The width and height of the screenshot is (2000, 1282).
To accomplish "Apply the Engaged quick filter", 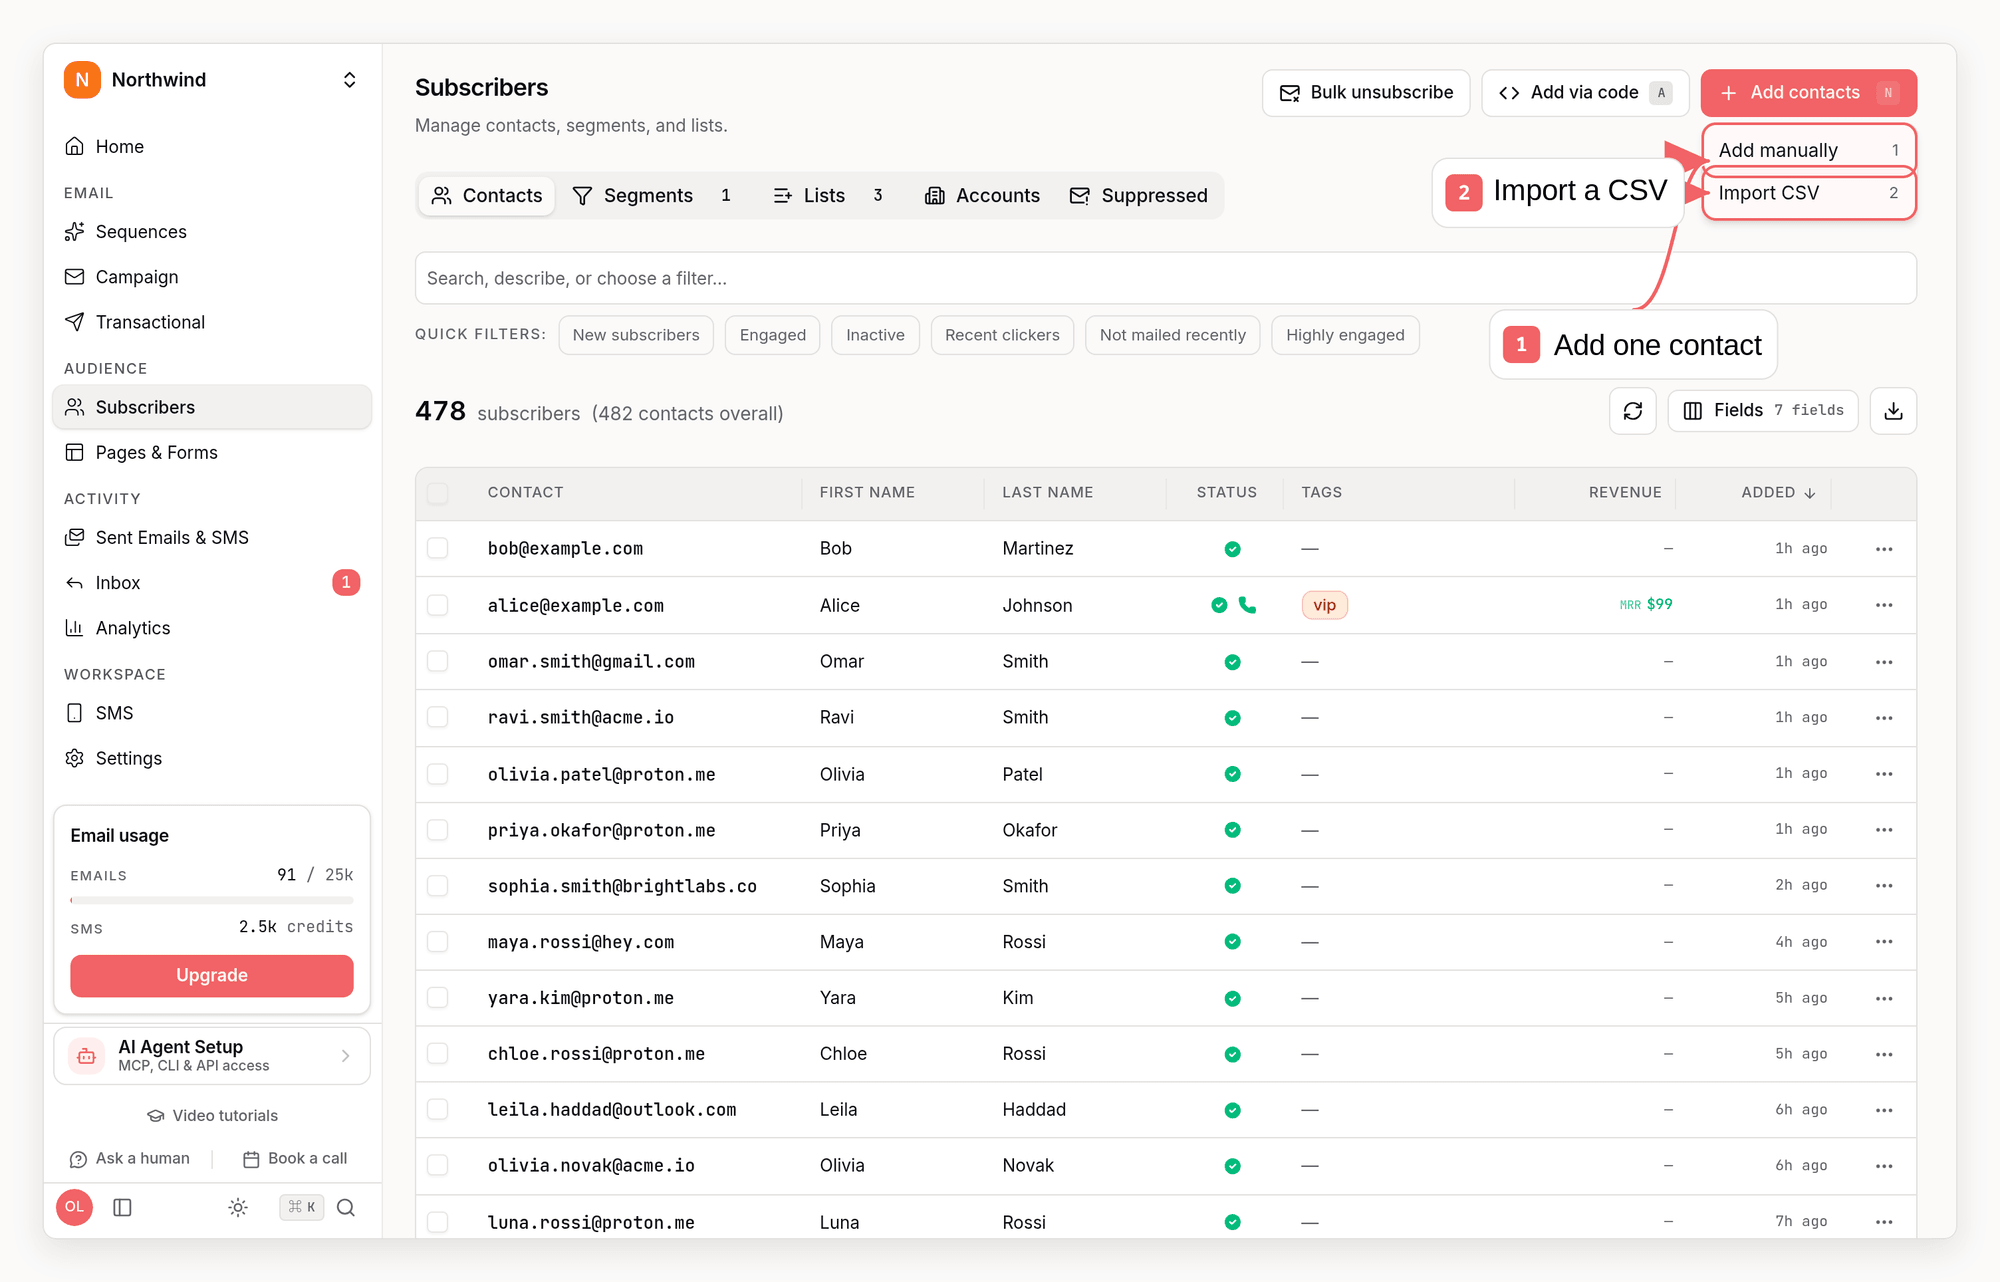I will tap(773, 335).
